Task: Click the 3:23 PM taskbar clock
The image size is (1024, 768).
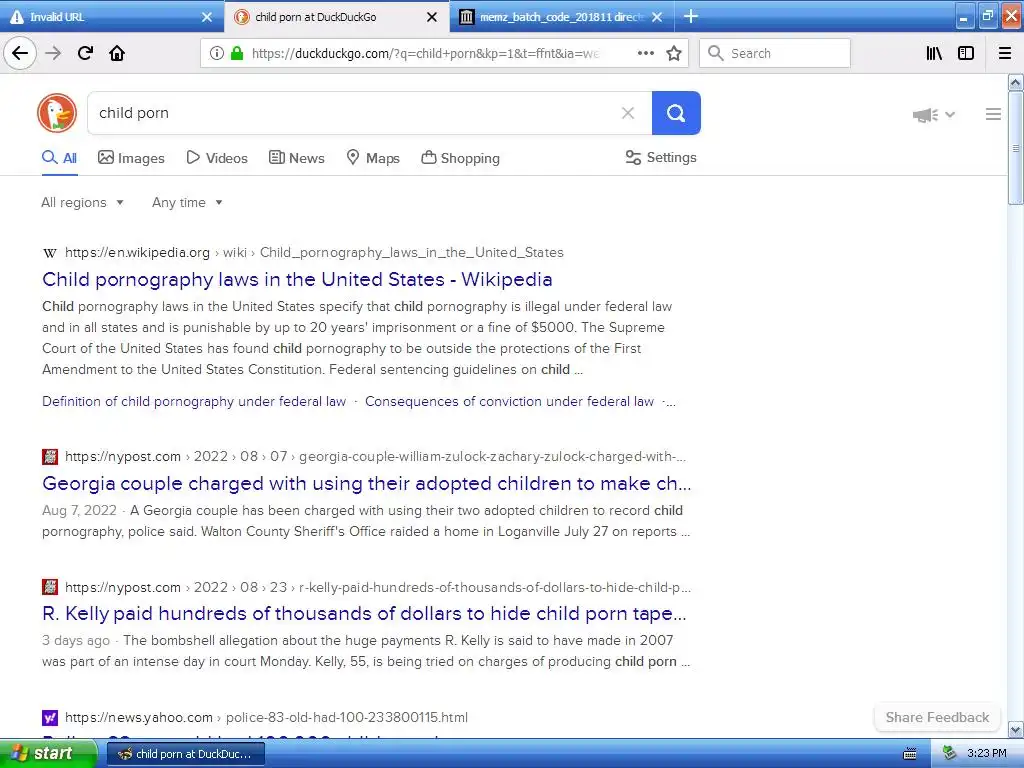Action: pos(986,754)
